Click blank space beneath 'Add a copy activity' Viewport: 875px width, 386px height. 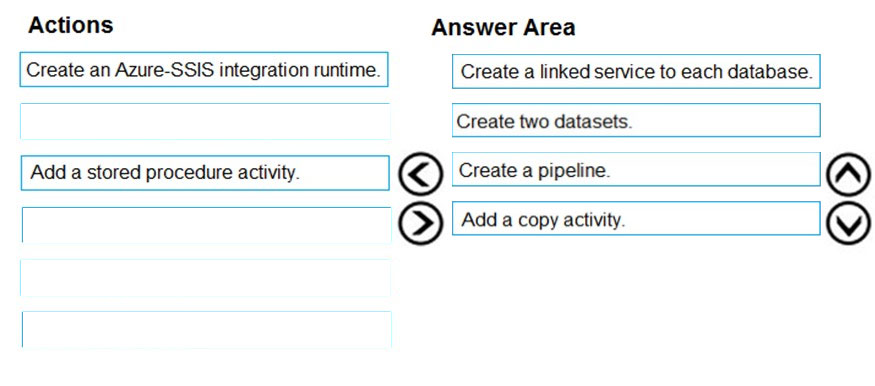pyautogui.click(x=636, y=301)
